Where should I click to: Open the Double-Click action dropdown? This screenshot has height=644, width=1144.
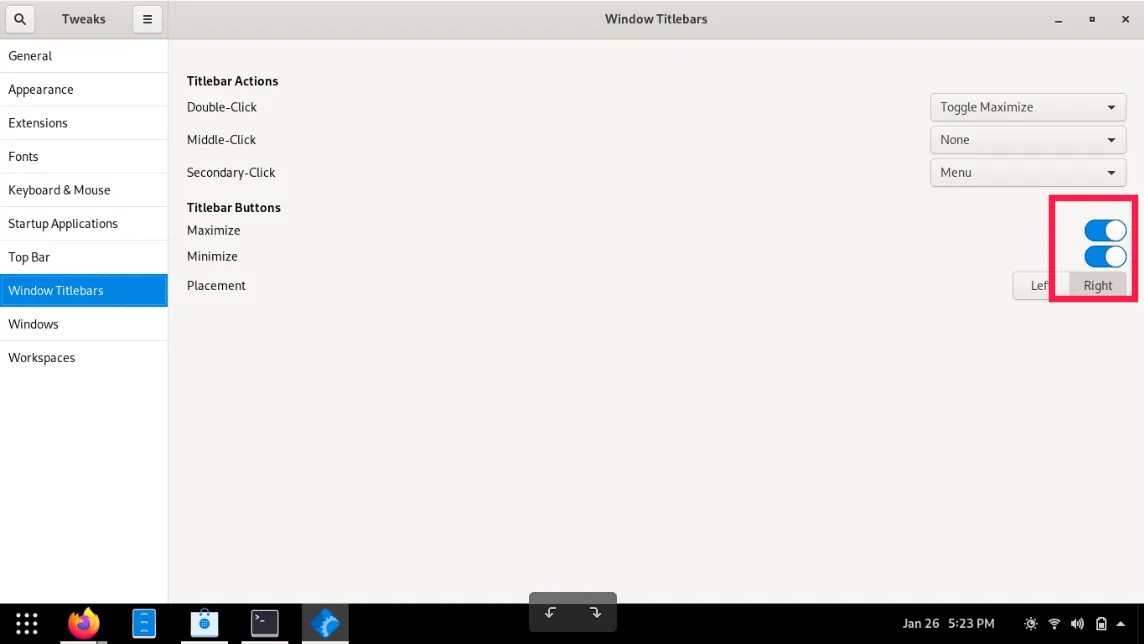1027,107
